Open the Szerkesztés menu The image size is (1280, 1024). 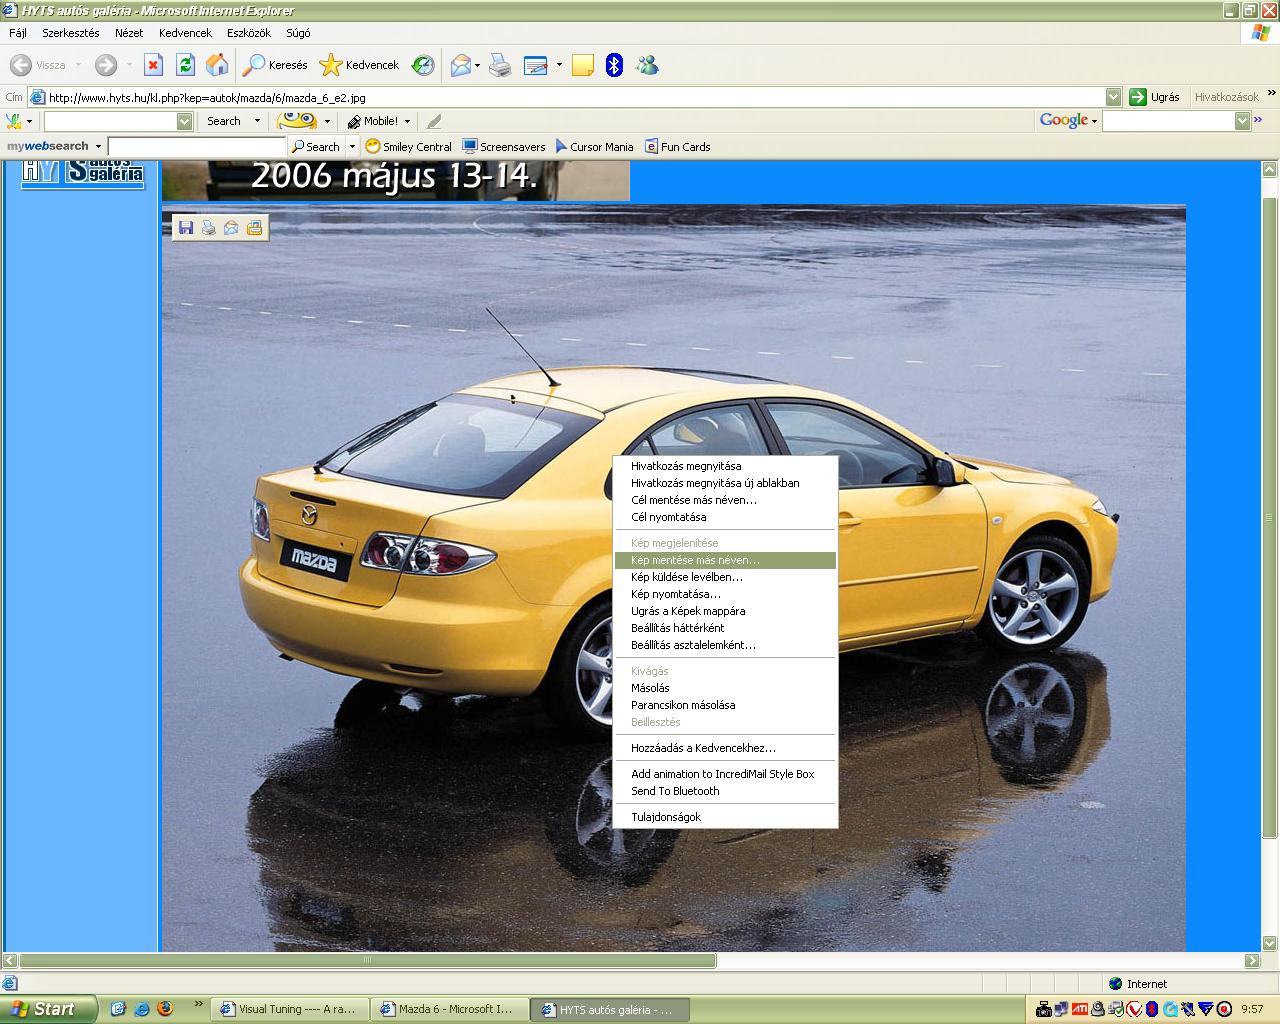70,33
